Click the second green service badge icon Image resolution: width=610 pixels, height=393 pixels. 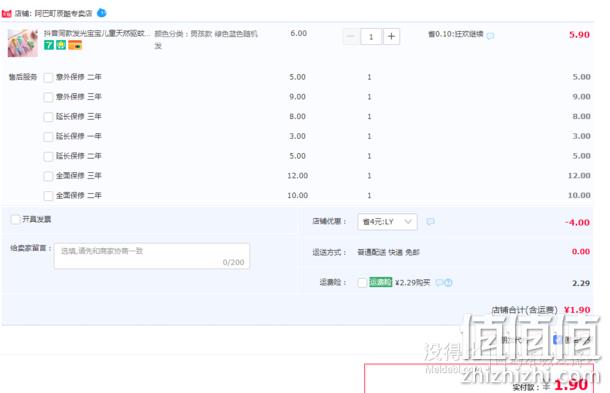click(61, 45)
